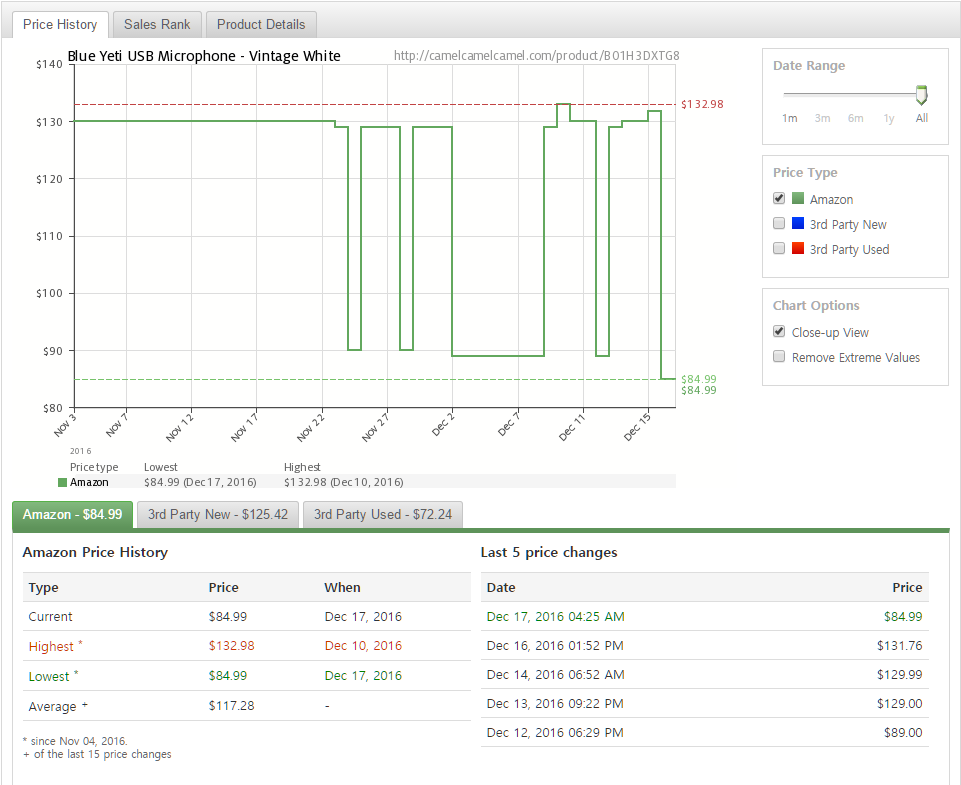Image resolution: width=961 pixels, height=785 pixels.
Task: Click the Dec 14, 2016 06:52 AM entry
Action: (555, 675)
